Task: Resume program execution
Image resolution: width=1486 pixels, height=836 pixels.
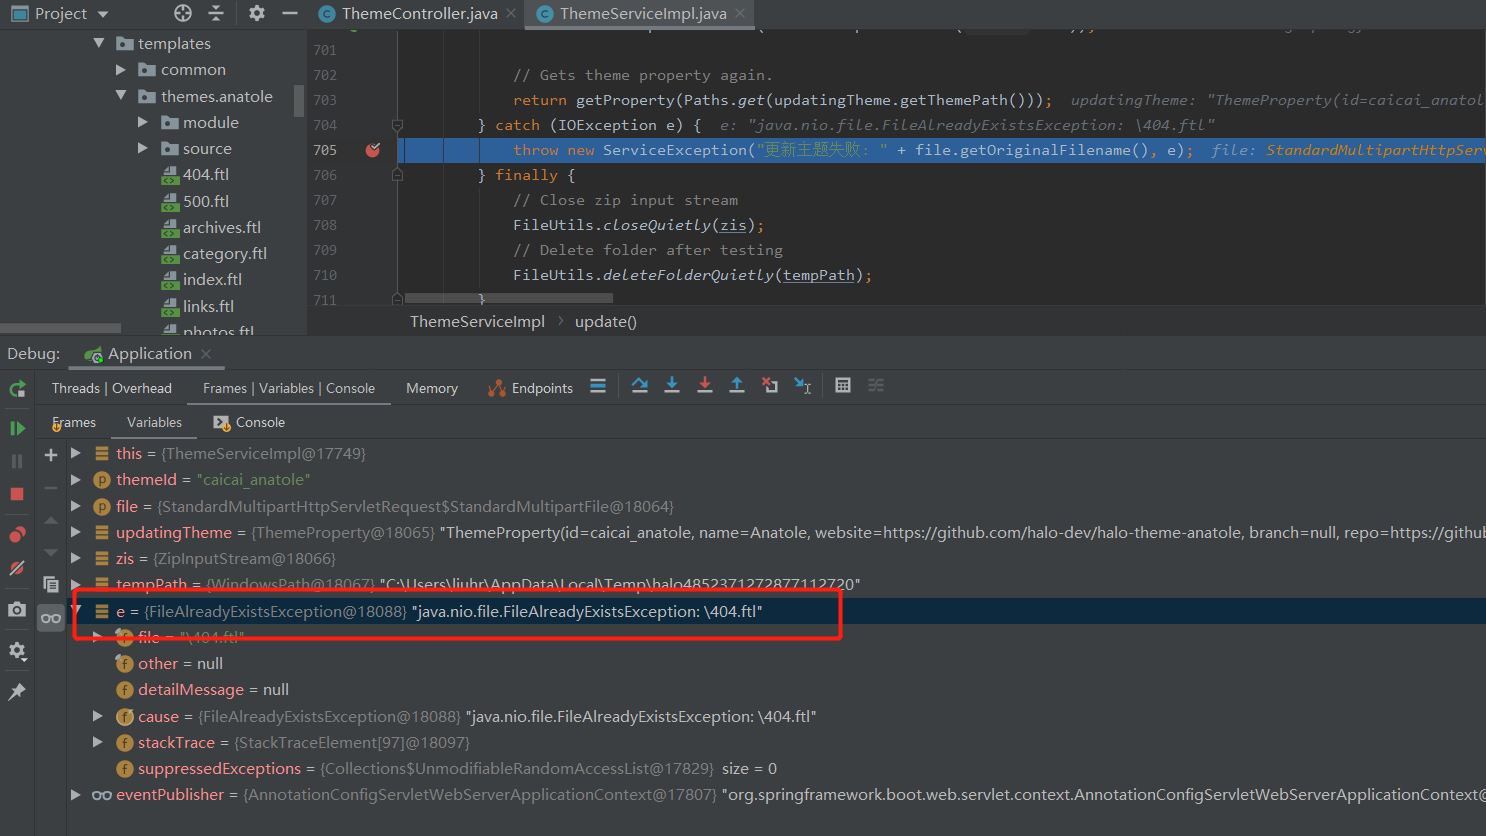Action: 17,428
